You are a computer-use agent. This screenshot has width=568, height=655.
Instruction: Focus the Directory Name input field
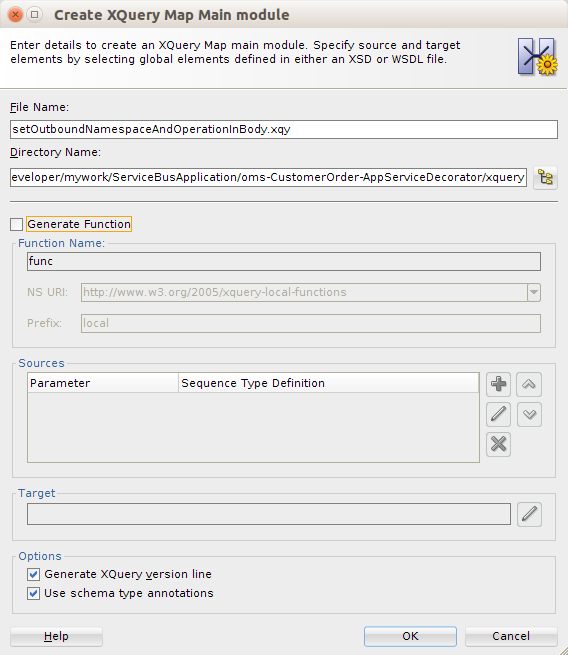click(268, 177)
